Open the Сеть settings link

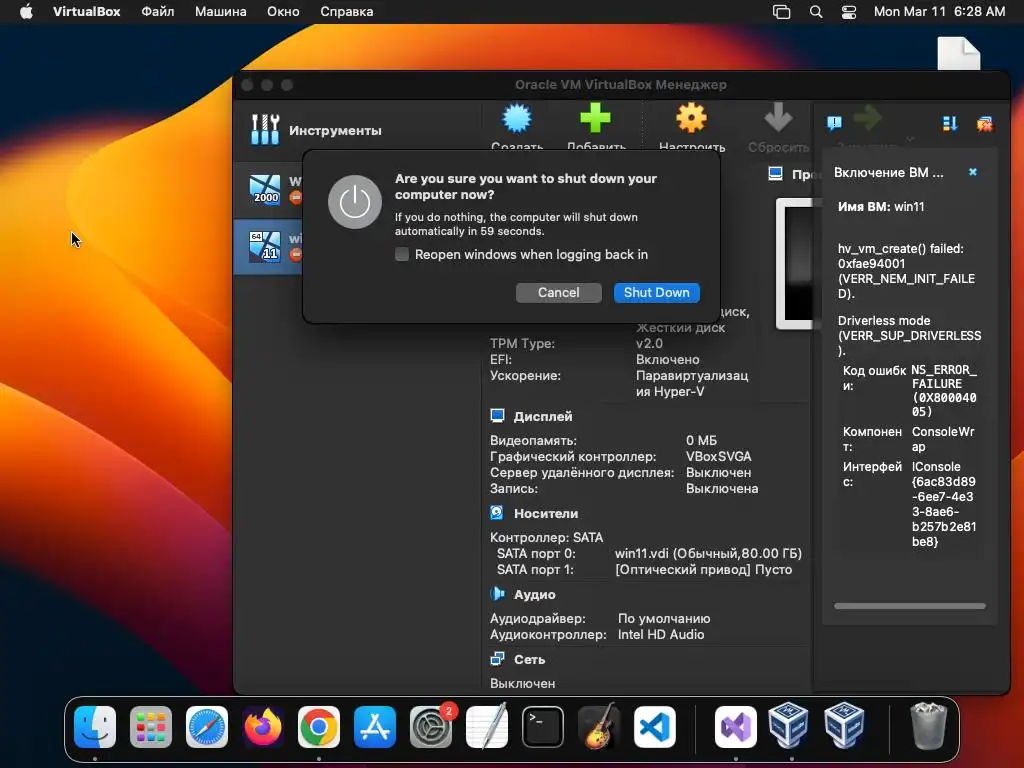coord(529,660)
